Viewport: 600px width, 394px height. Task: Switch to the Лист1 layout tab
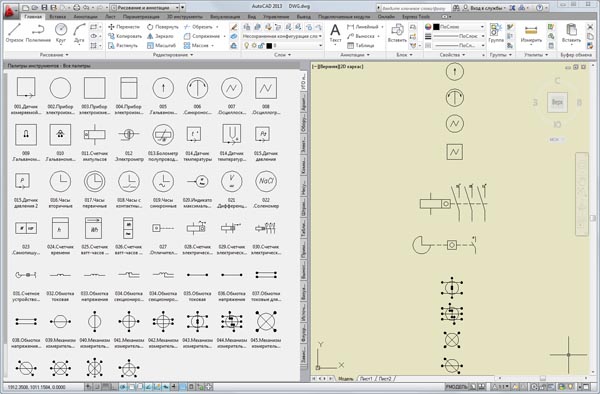pos(366,379)
